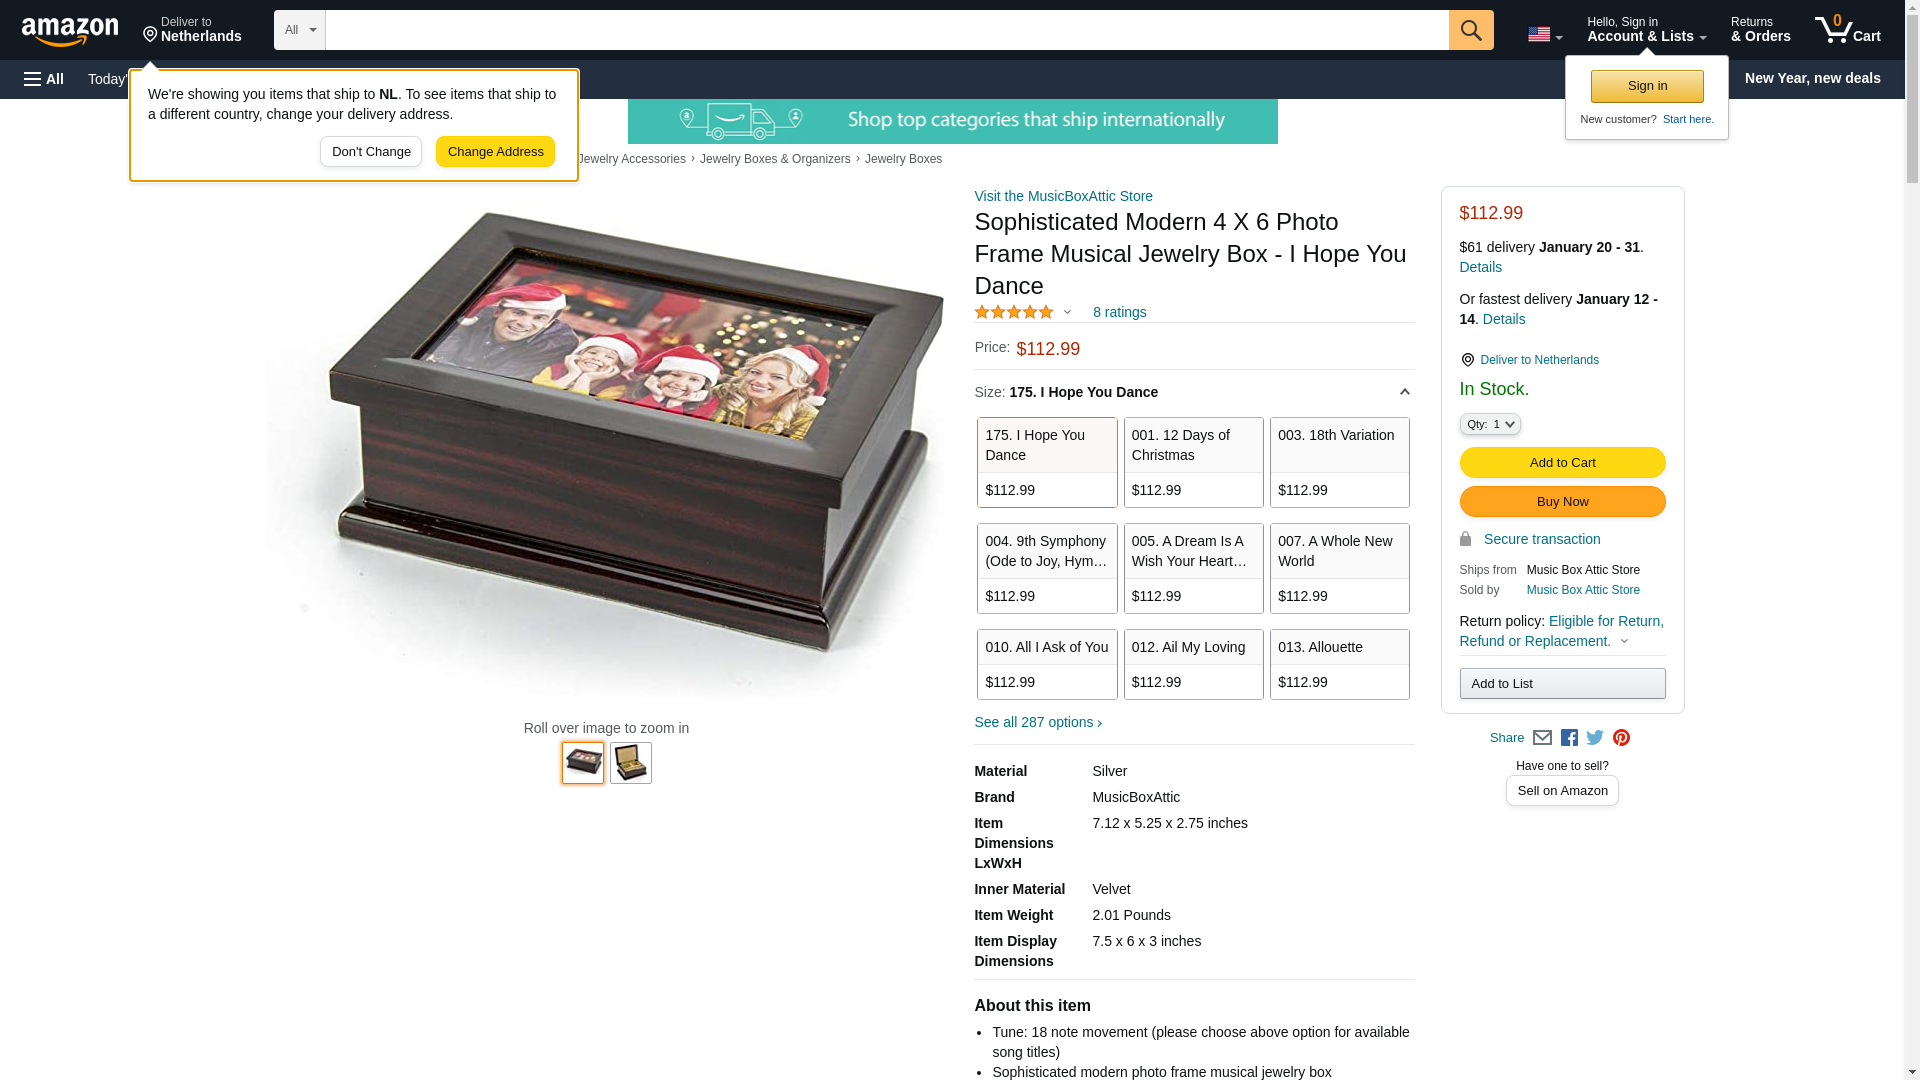Viewport: 1920px width, 1080px height.
Task: Go to Amazon home via logo
Action: [70, 31]
